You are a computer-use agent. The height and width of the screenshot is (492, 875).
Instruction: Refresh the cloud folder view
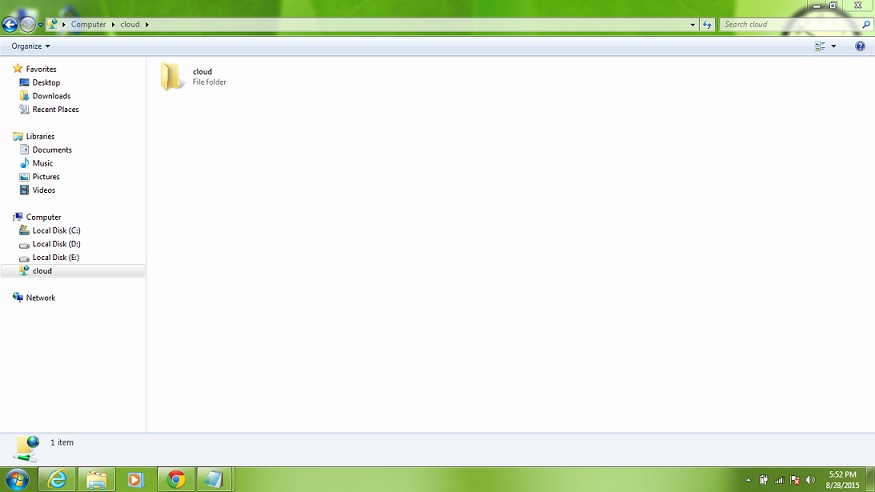(x=707, y=25)
